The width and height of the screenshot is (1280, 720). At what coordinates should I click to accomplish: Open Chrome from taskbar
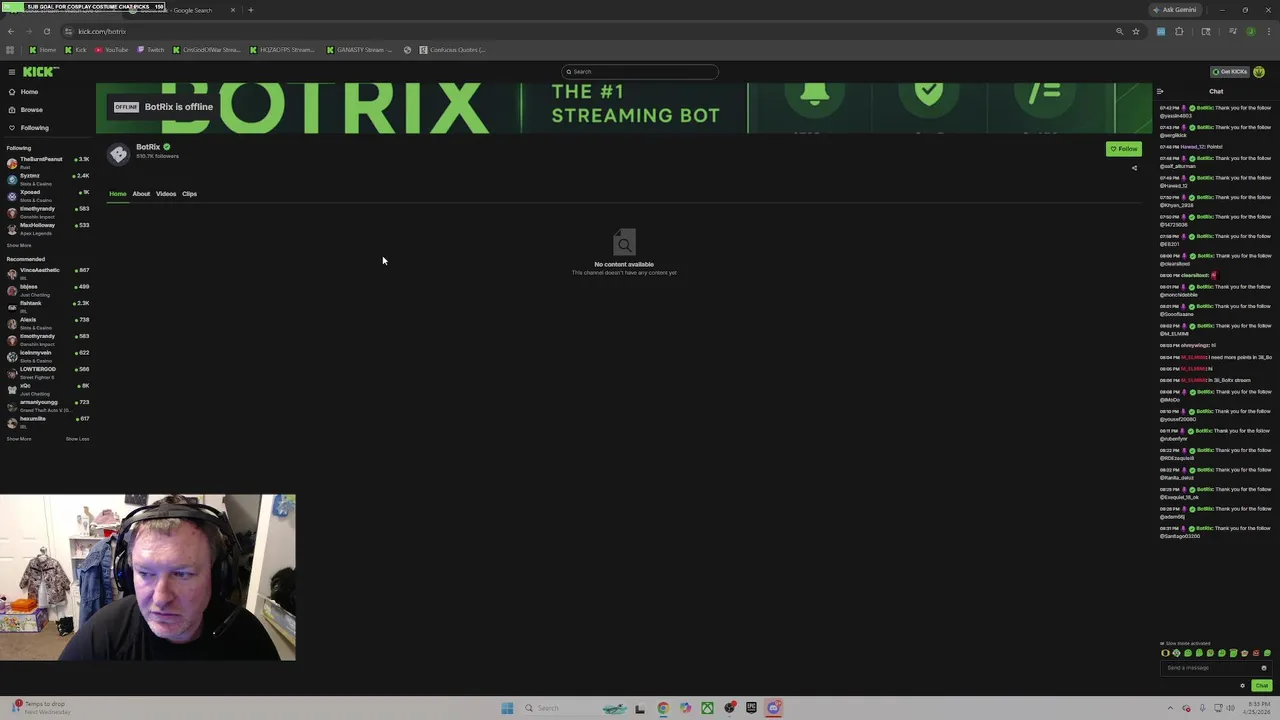click(663, 708)
